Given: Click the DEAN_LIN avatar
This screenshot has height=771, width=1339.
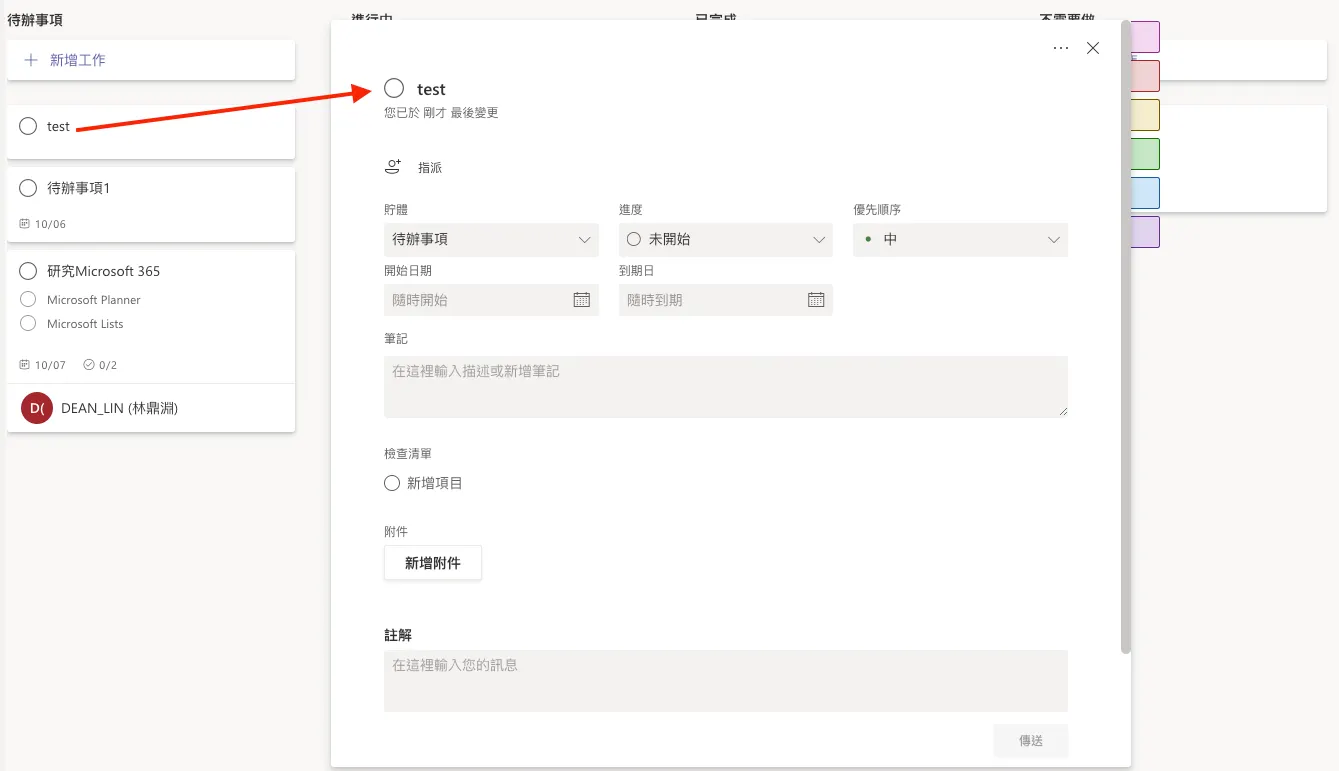Looking at the screenshot, I should 37,408.
